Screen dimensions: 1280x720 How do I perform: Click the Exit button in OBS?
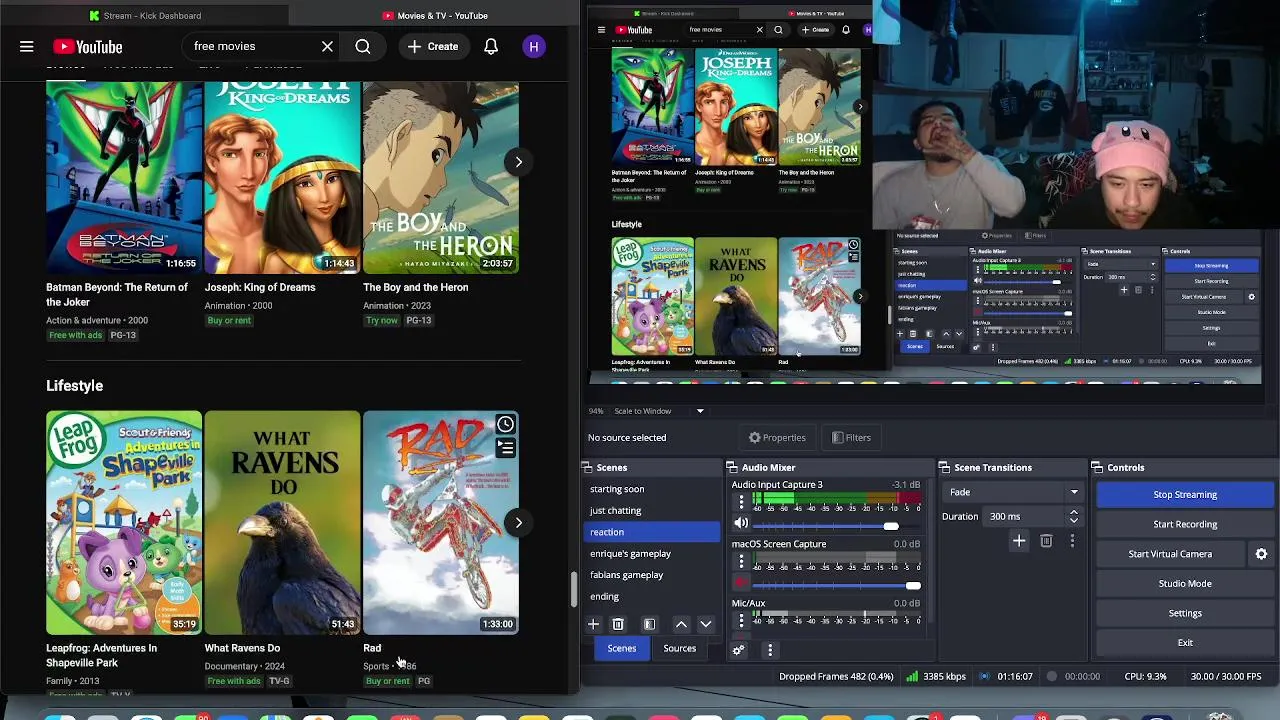click(1185, 643)
